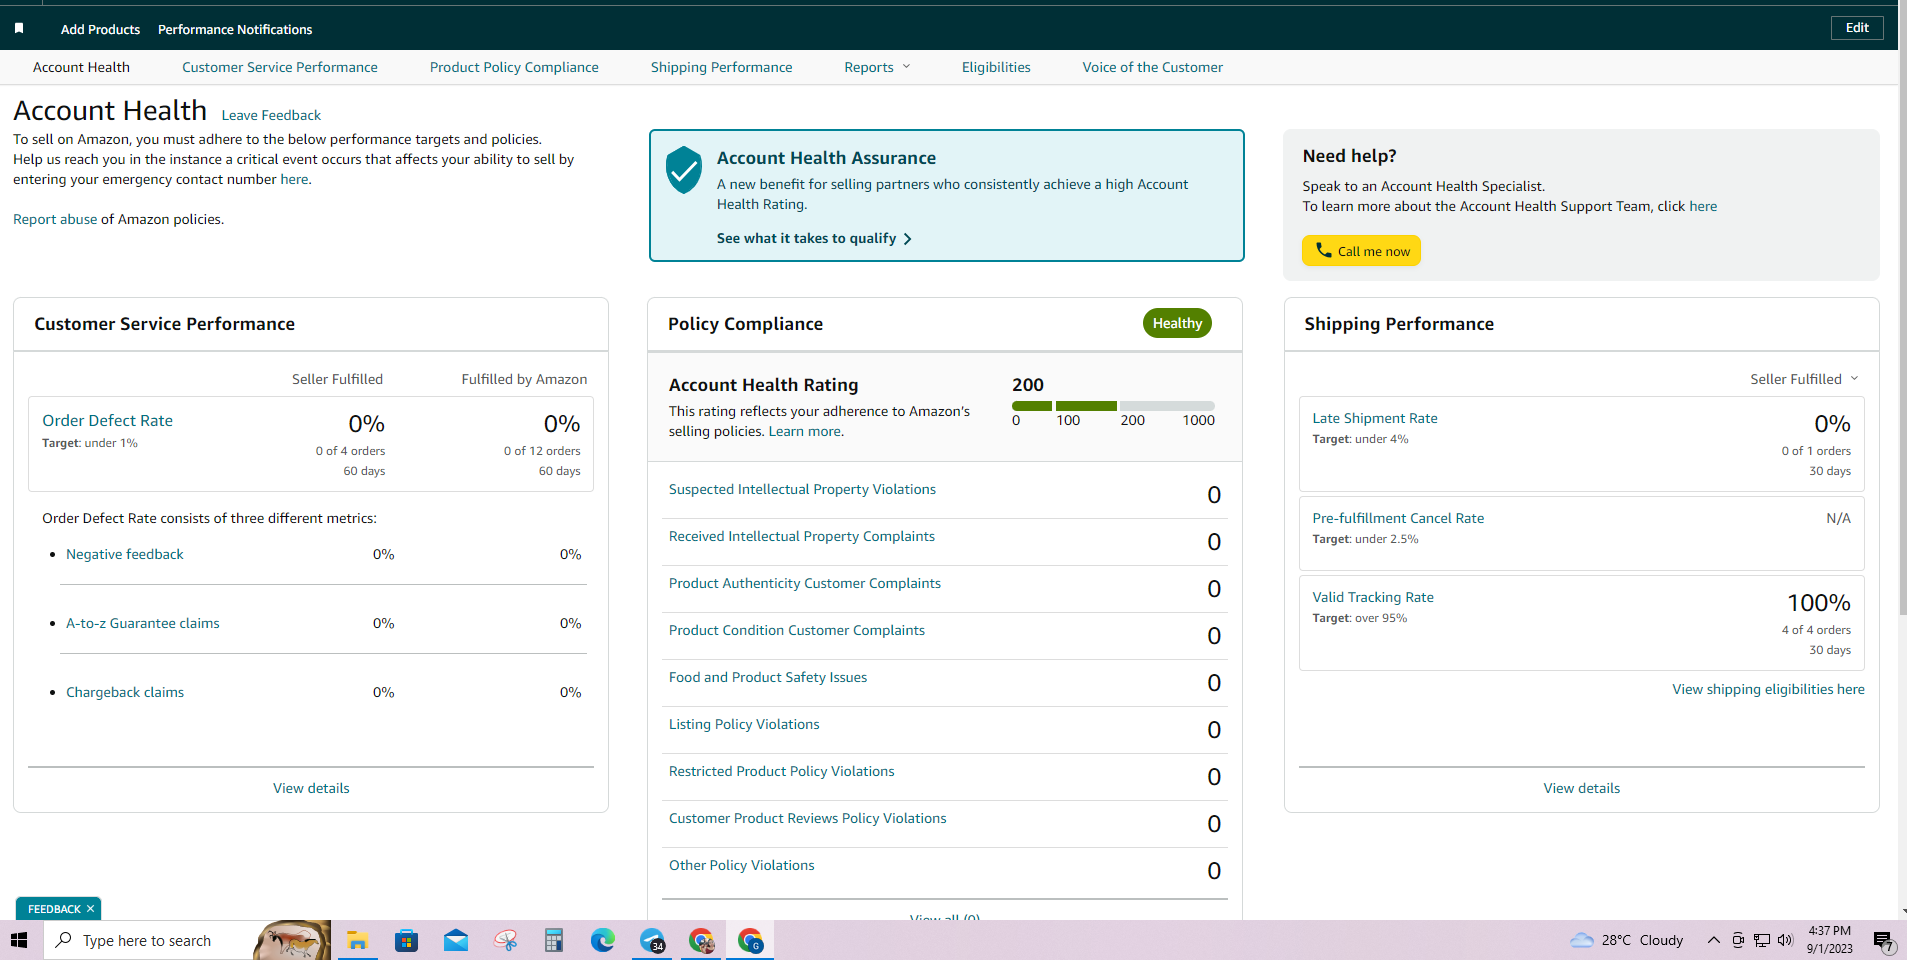
Task: Open the Seller Fulfilled dropdown in Shipping Performance
Action: pos(1804,379)
